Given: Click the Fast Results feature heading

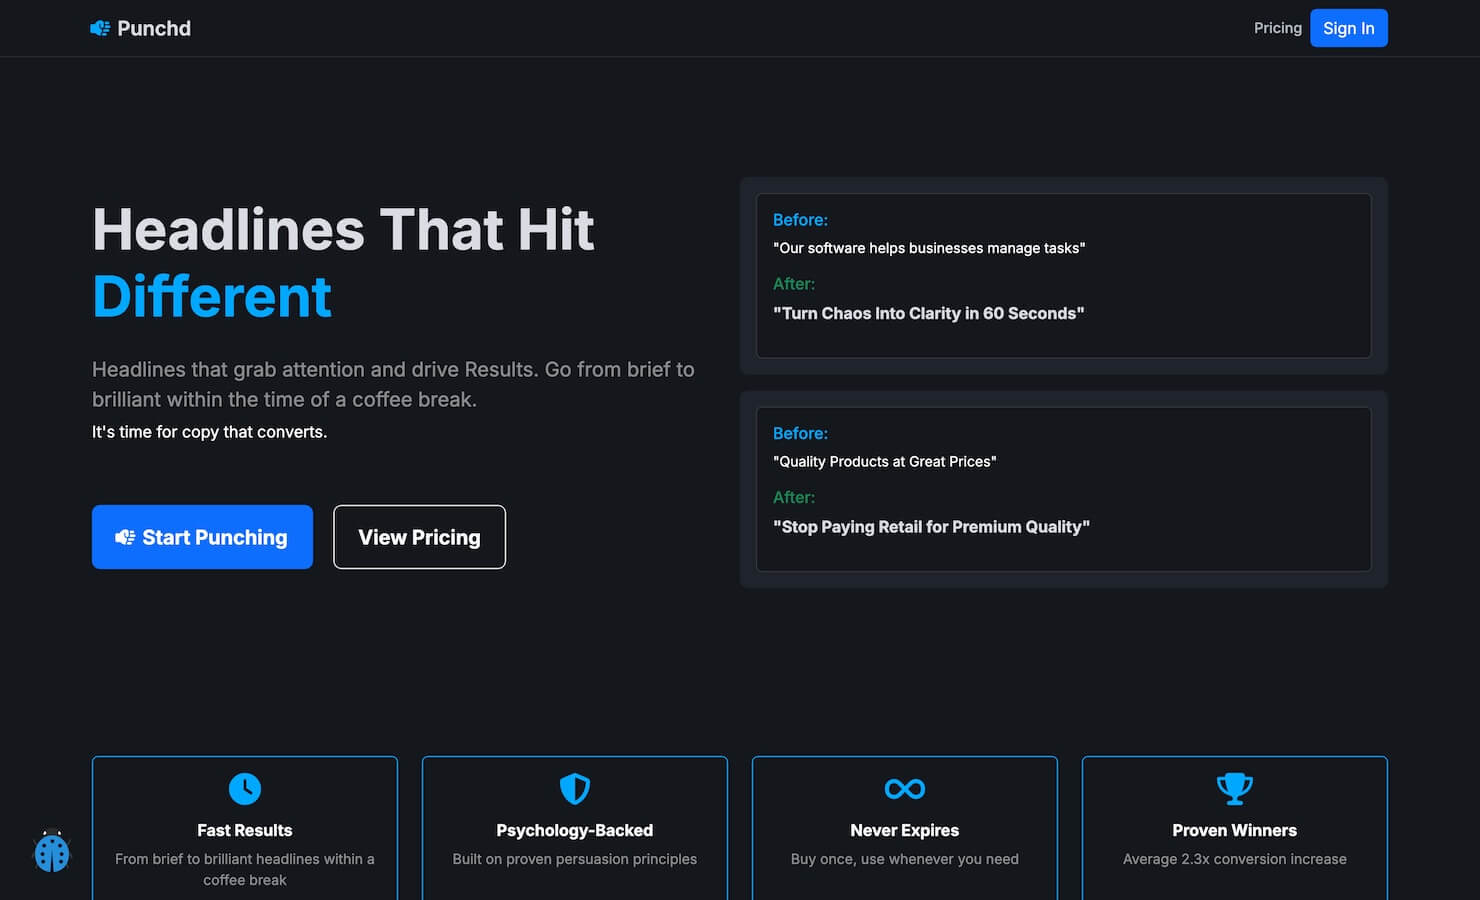Looking at the screenshot, I should (x=245, y=830).
